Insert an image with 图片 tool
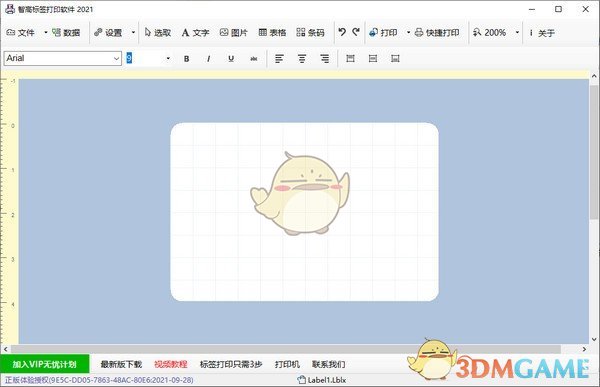This screenshot has width=600, height=387. click(x=233, y=33)
